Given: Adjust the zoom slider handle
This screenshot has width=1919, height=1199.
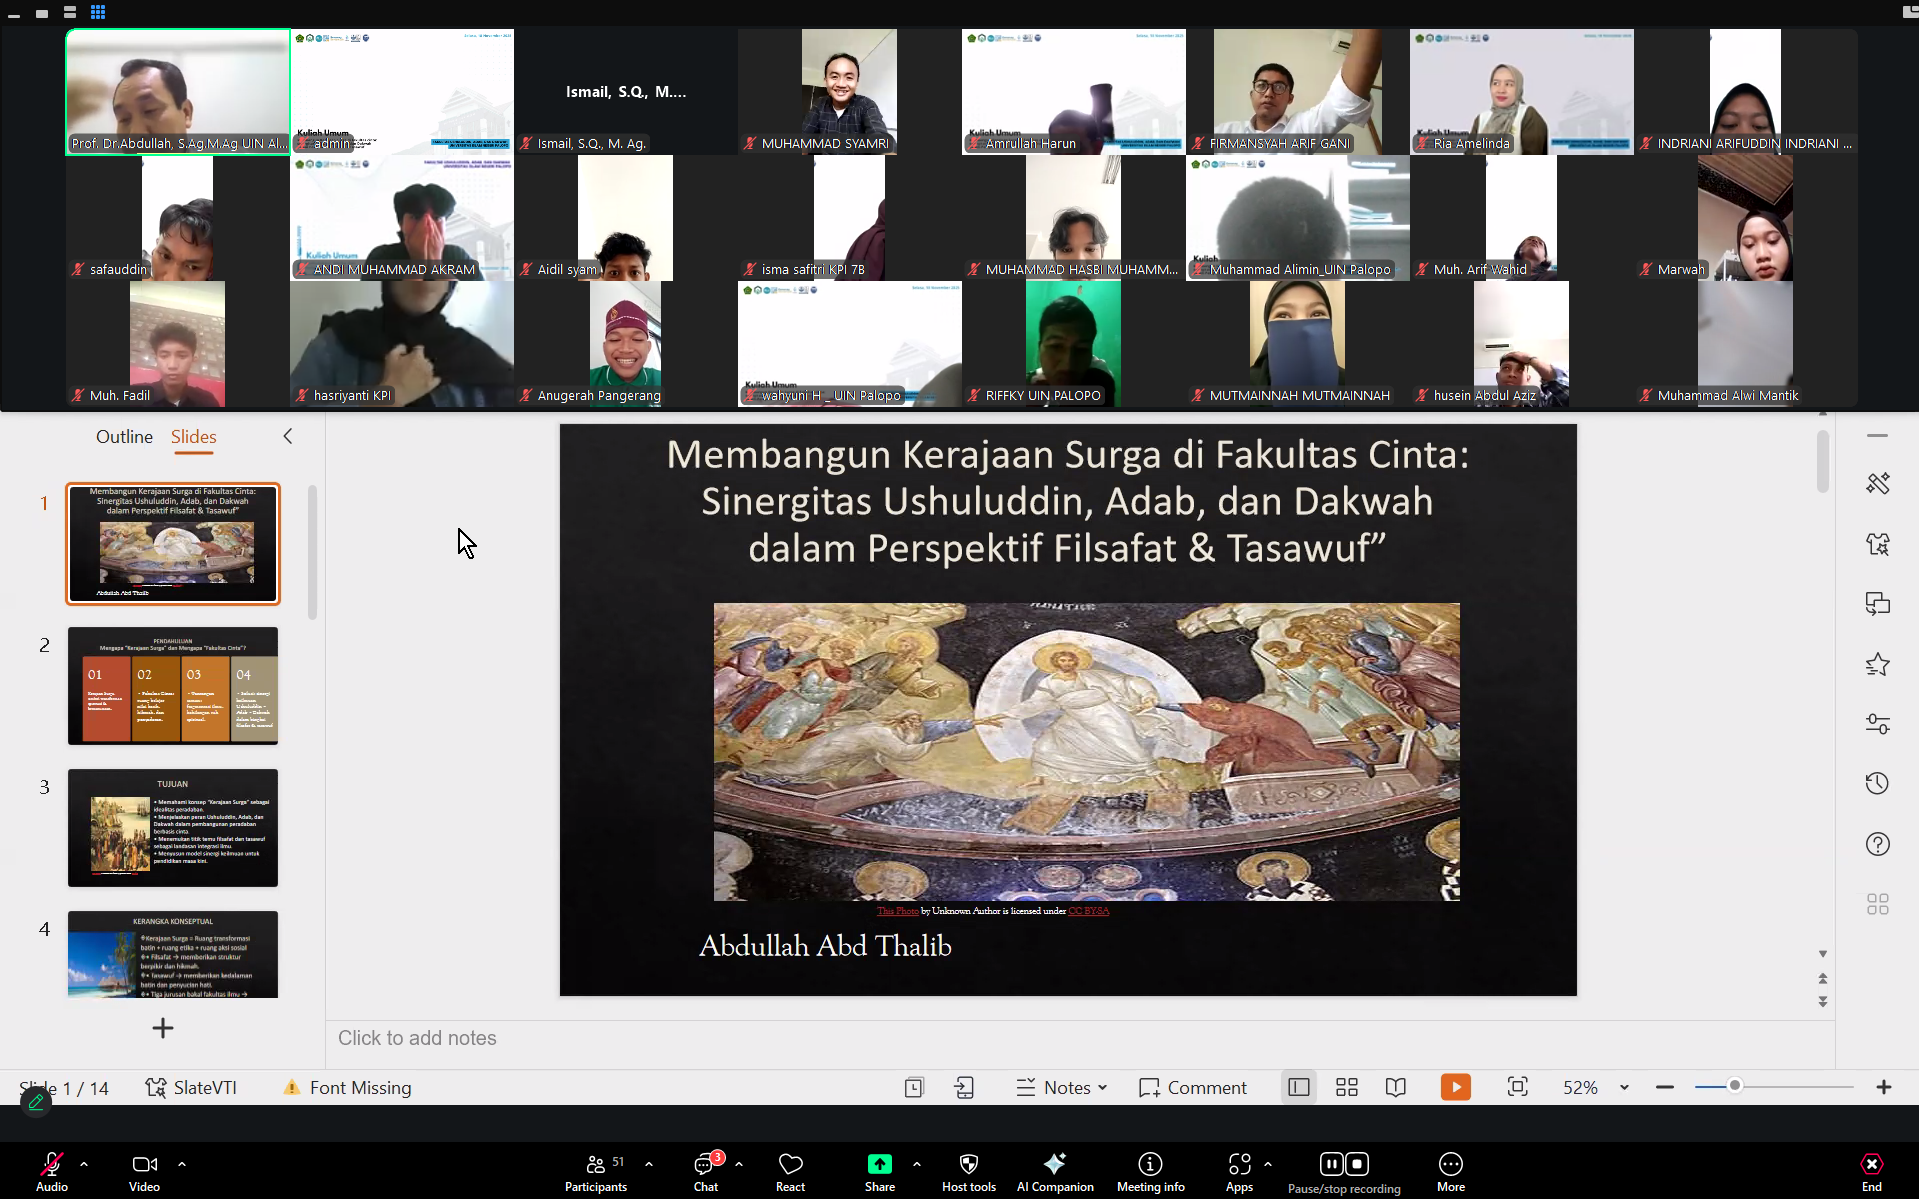Looking at the screenshot, I should (1735, 1086).
